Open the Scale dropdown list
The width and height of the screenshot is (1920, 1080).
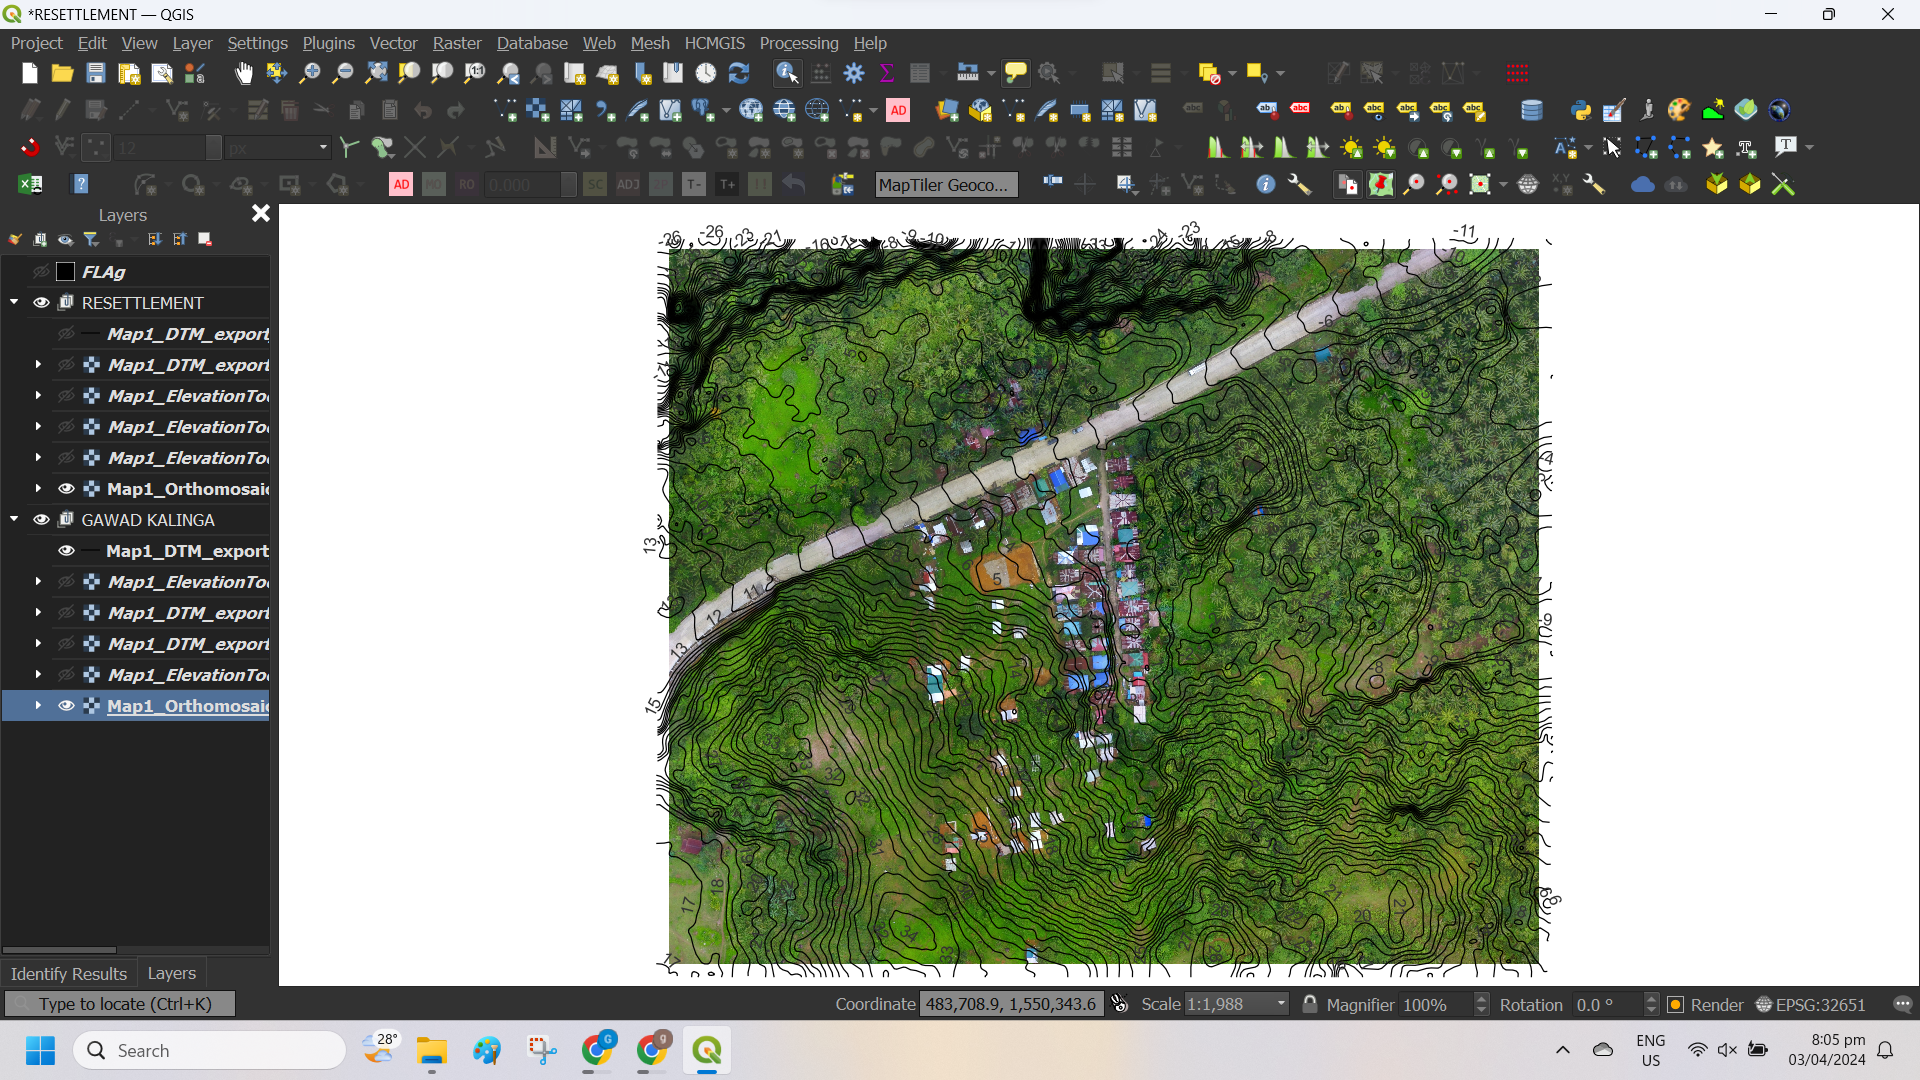(x=1281, y=1004)
